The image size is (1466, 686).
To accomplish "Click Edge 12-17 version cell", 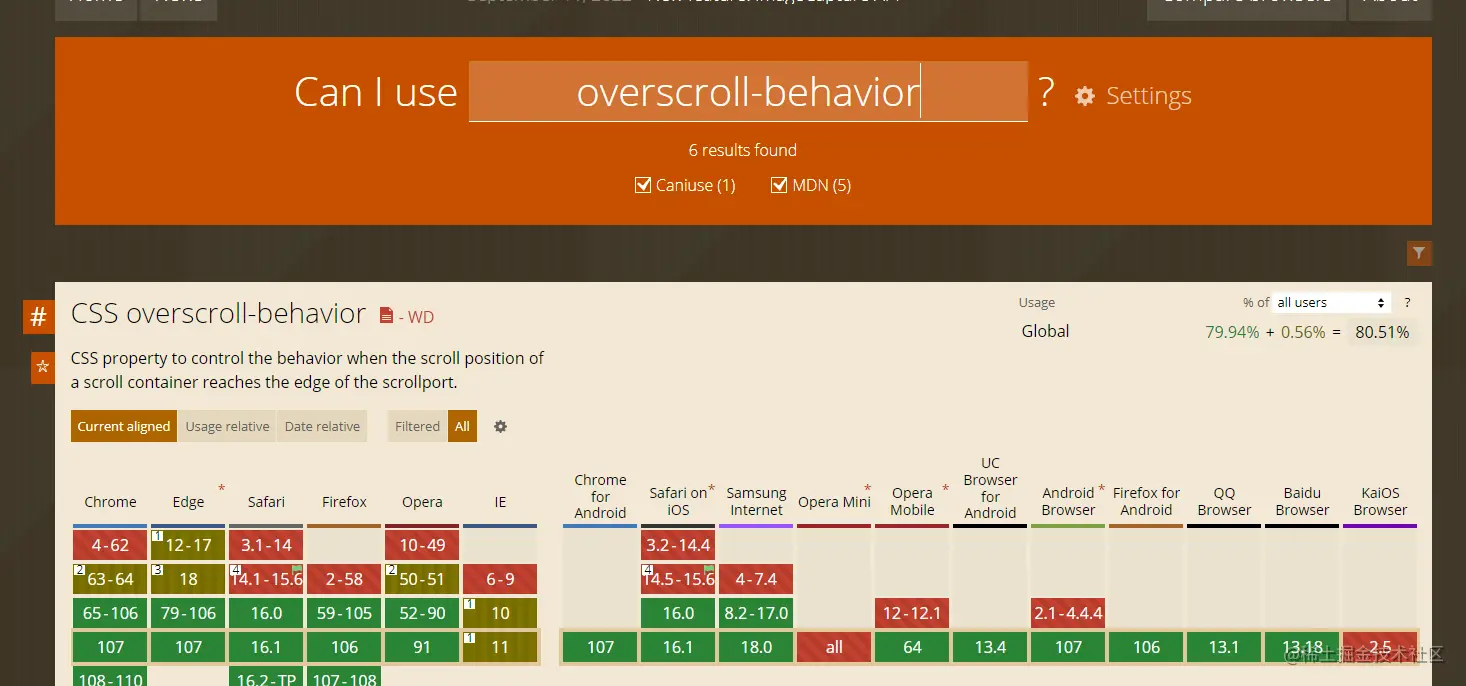I will [x=188, y=545].
